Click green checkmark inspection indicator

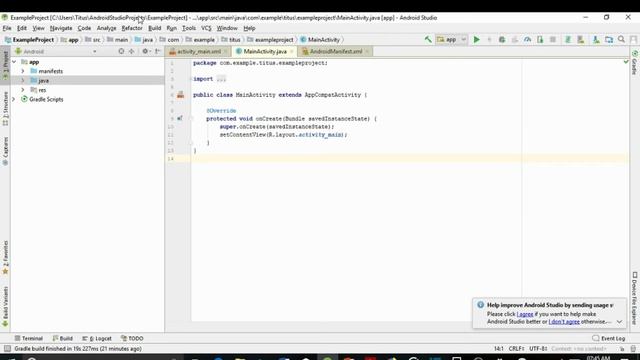pos(626,62)
